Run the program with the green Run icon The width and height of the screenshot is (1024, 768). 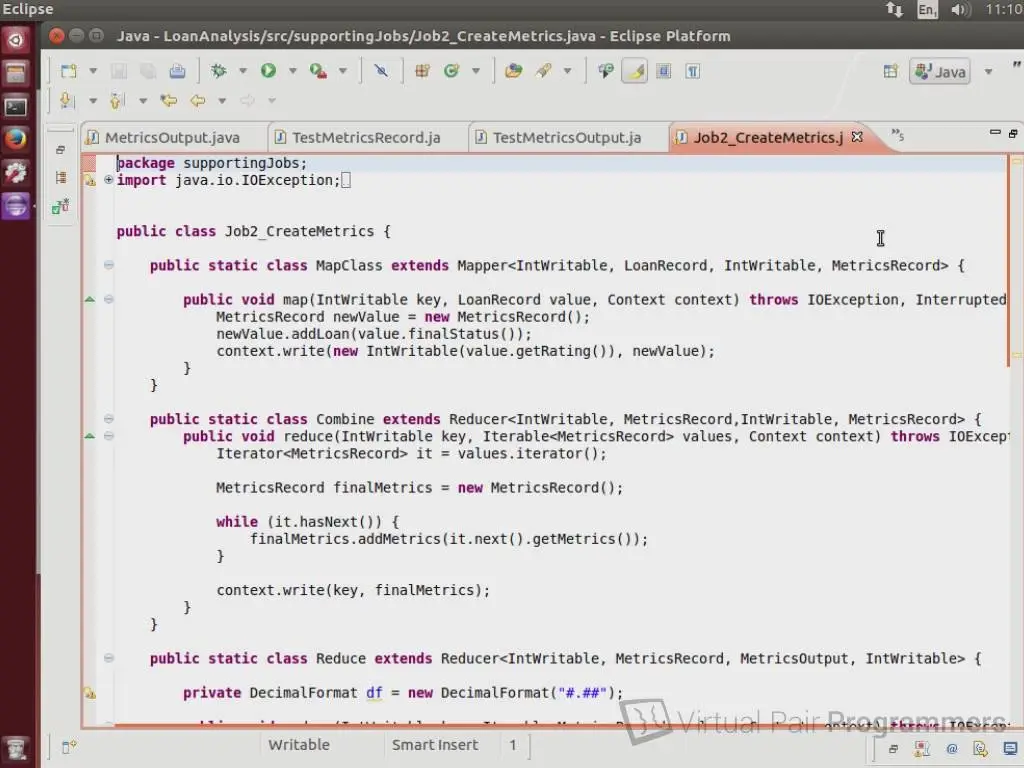[x=268, y=71]
